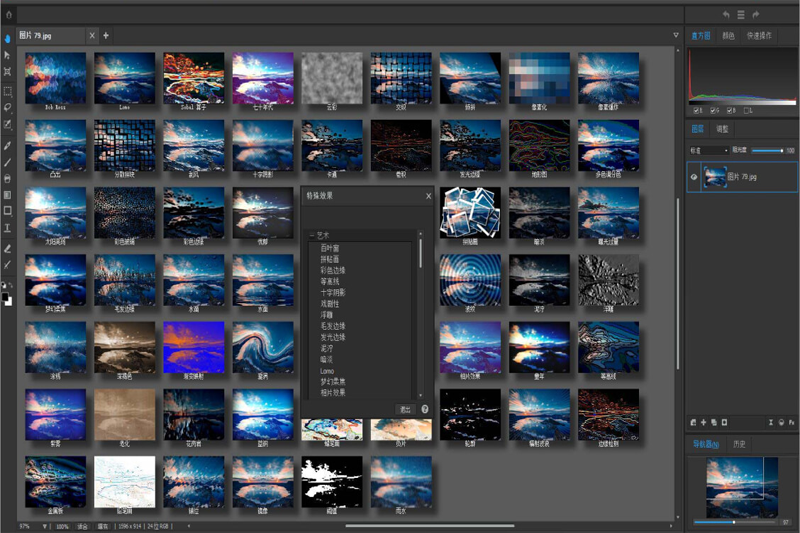Collapse the 艺术 category in effects list
The image size is (800, 533).
tap(311, 235)
